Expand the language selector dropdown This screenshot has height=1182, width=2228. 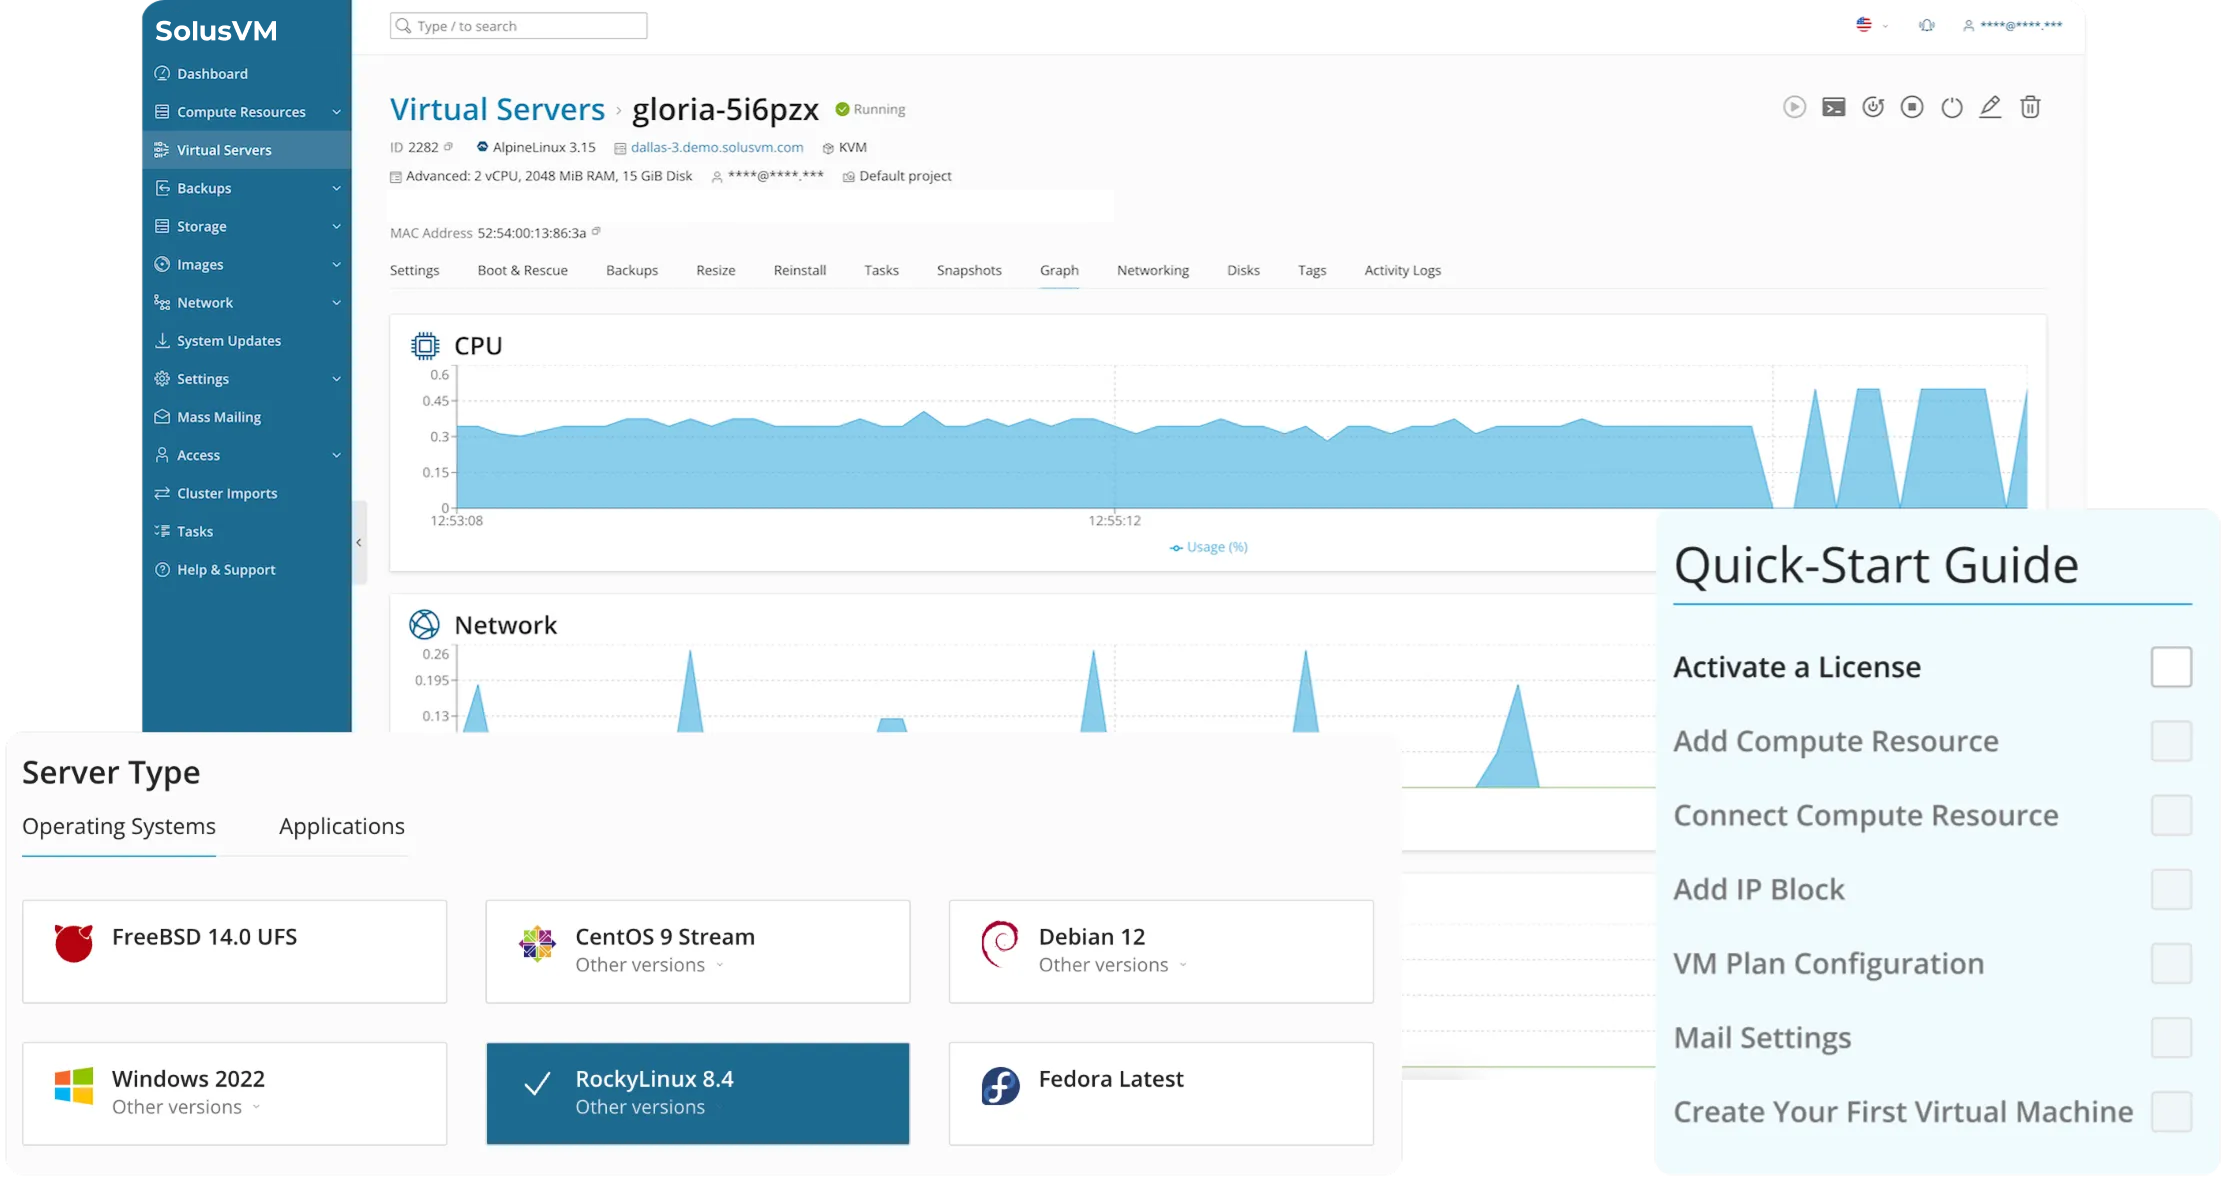click(1870, 25)
